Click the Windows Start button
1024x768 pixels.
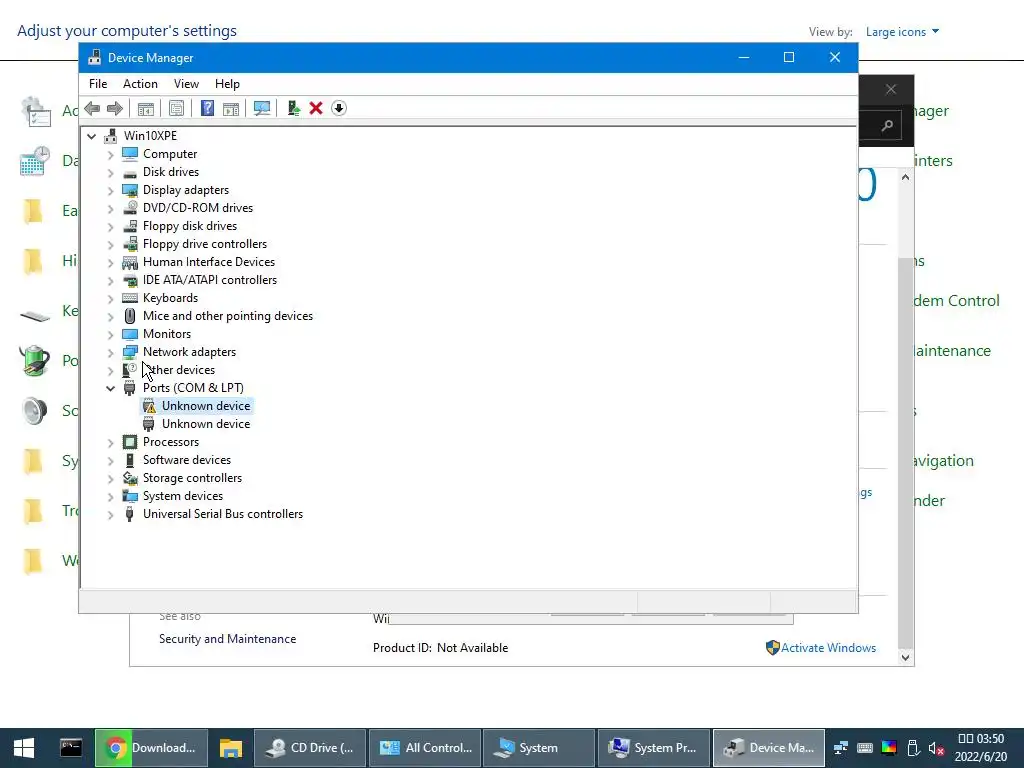24,748
